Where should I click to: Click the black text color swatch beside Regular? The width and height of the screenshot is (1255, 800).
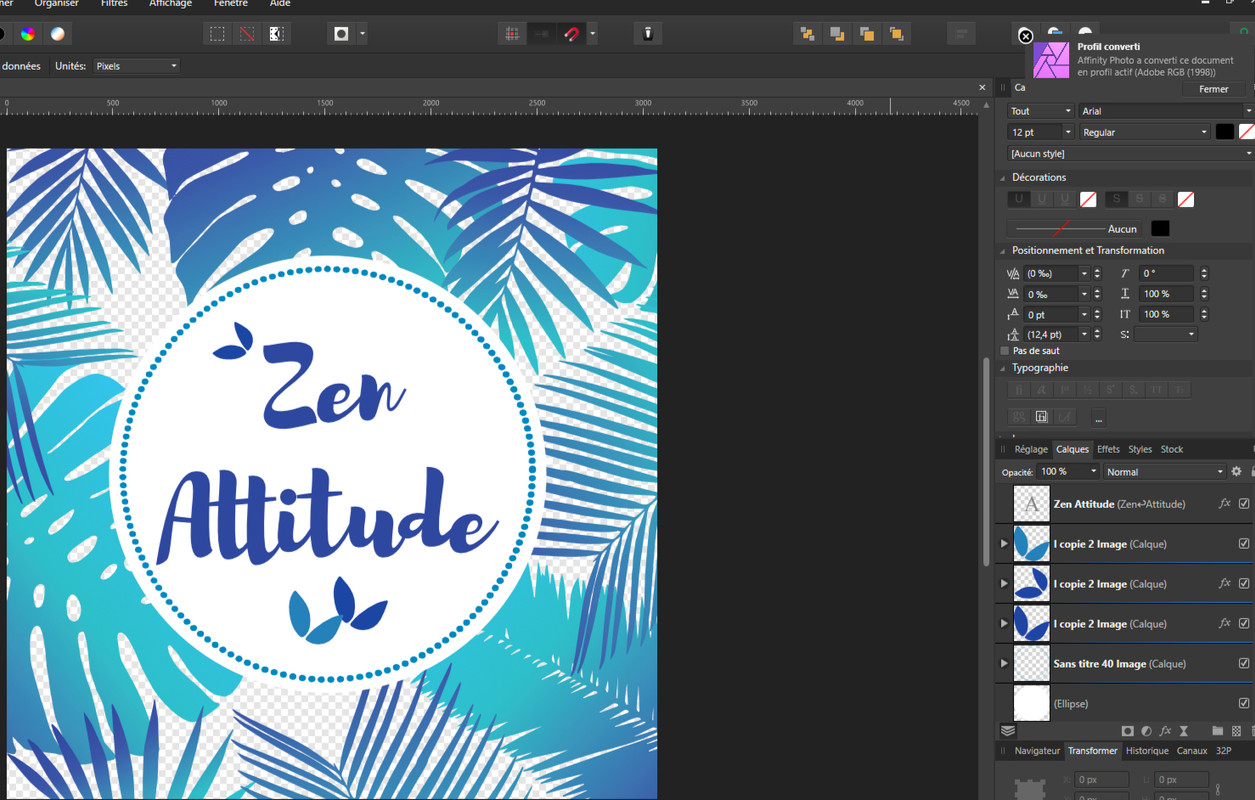point(1225,132)
